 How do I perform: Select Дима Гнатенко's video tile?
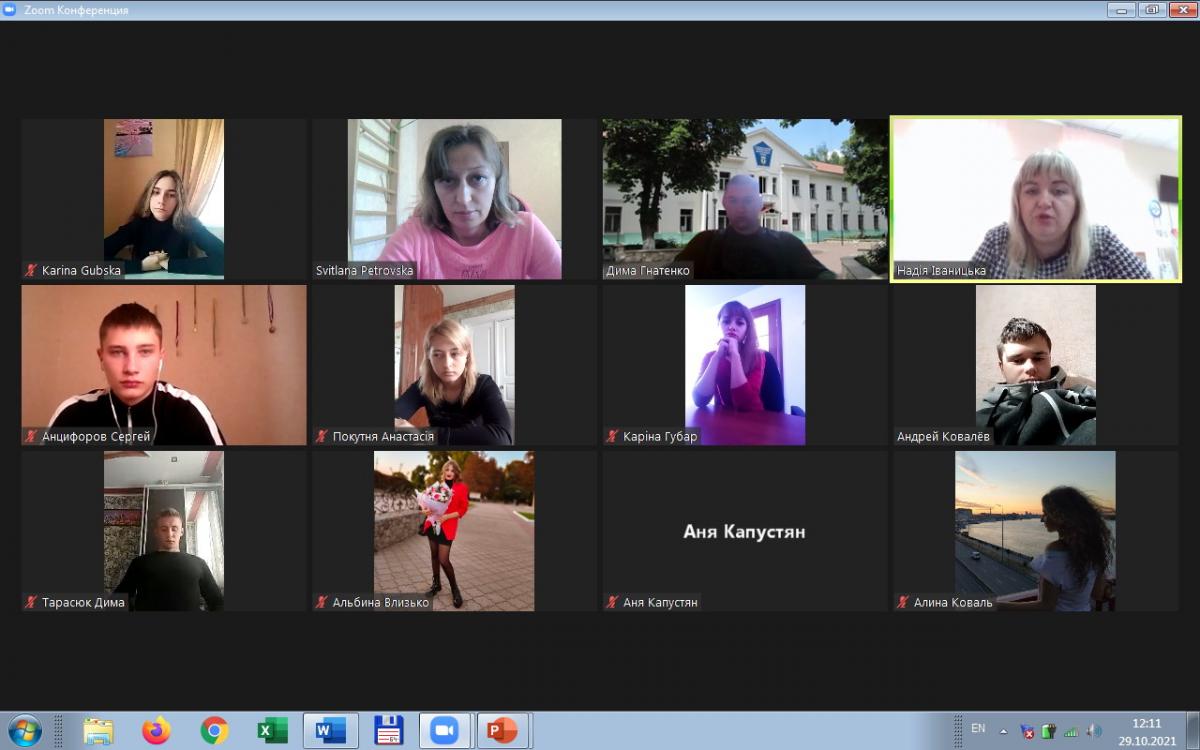coord(745,199)
